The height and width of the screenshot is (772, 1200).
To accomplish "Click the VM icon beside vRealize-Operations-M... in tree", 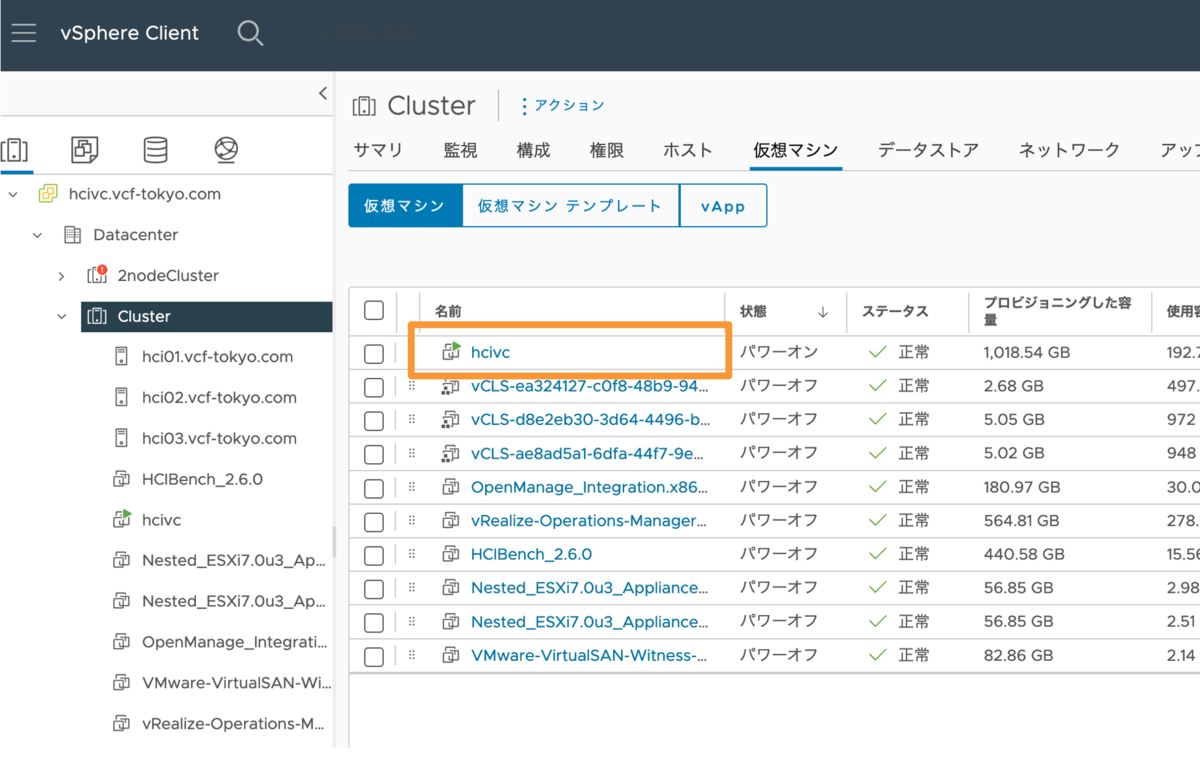I will 121,724.
